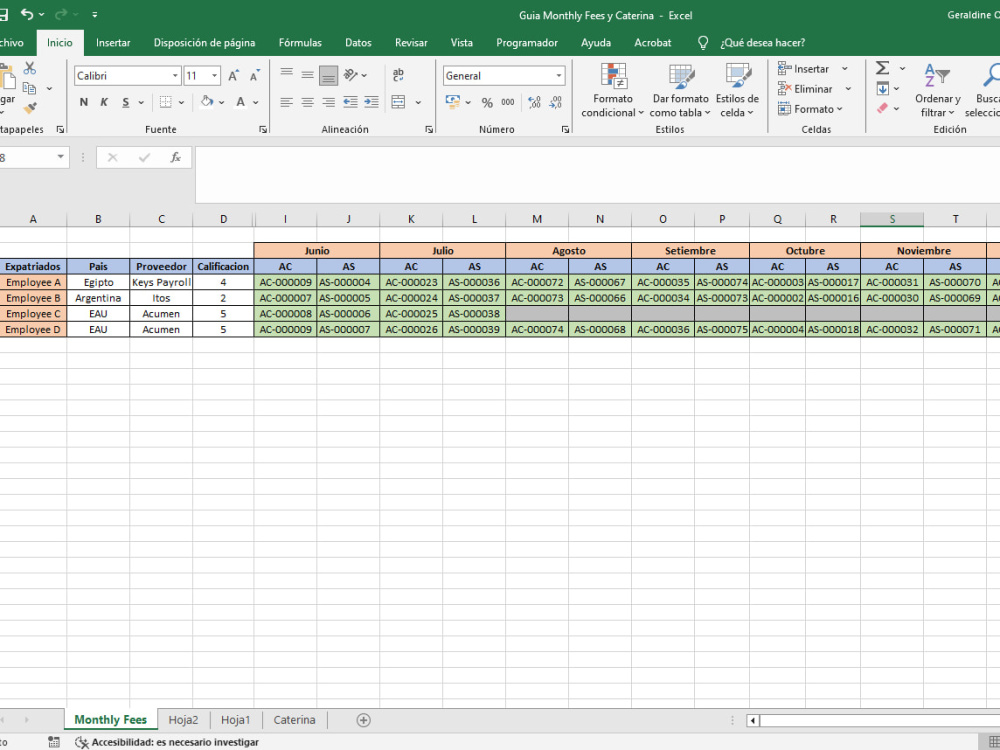This screenshot has width=1000, height=750.
Task: Open Ordenar y filtrar menu
Action: (x=938, y=91)
